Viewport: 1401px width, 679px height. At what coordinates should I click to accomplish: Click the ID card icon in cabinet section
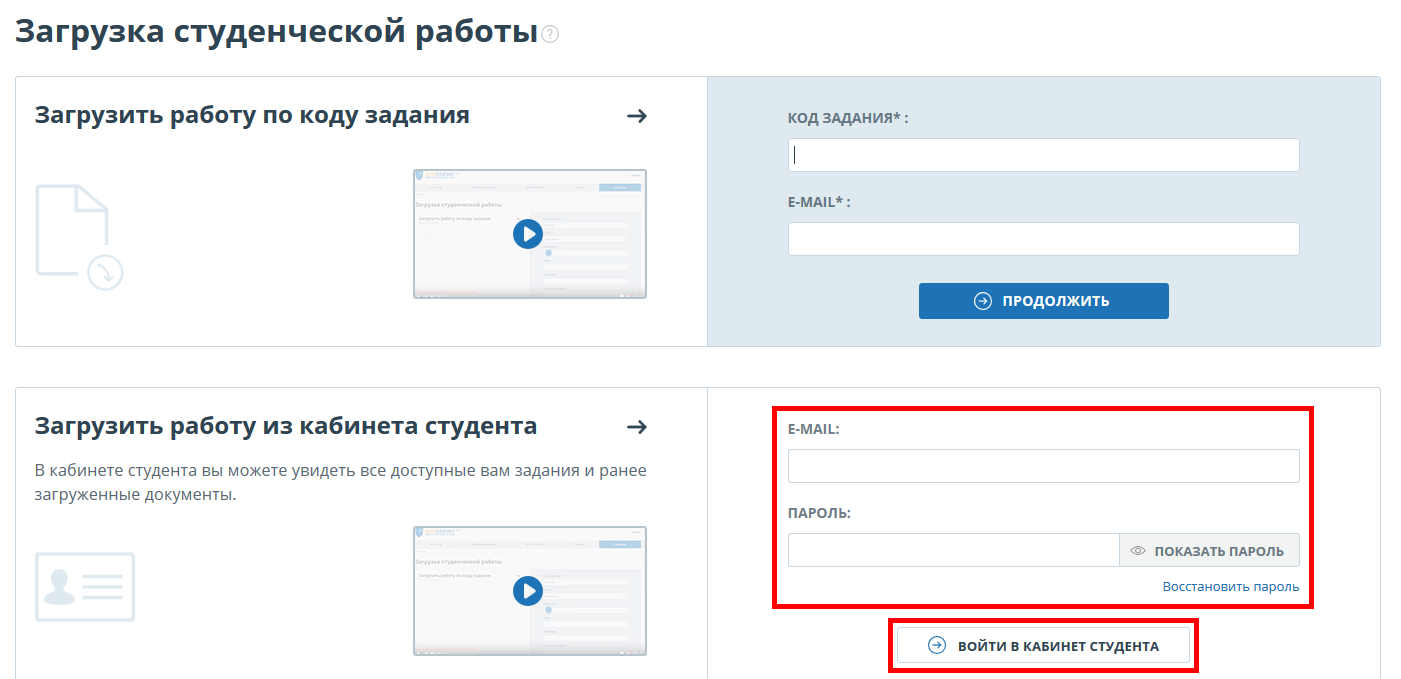(85, 587)
